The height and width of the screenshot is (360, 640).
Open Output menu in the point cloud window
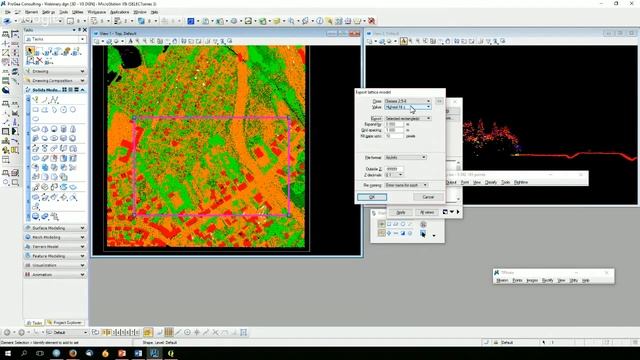tap(451, 182)
